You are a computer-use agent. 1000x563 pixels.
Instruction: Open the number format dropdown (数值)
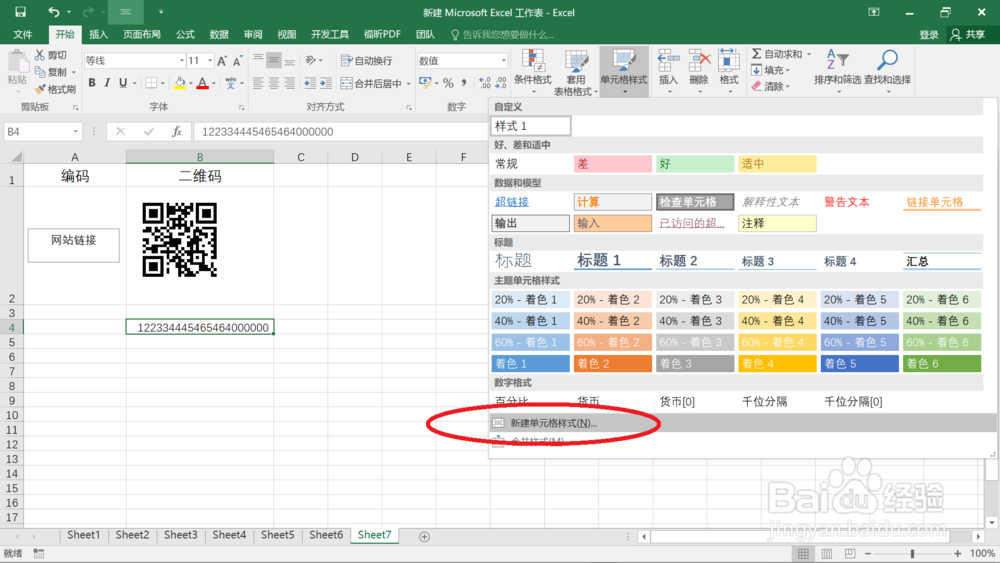click(x=503, y=61)
